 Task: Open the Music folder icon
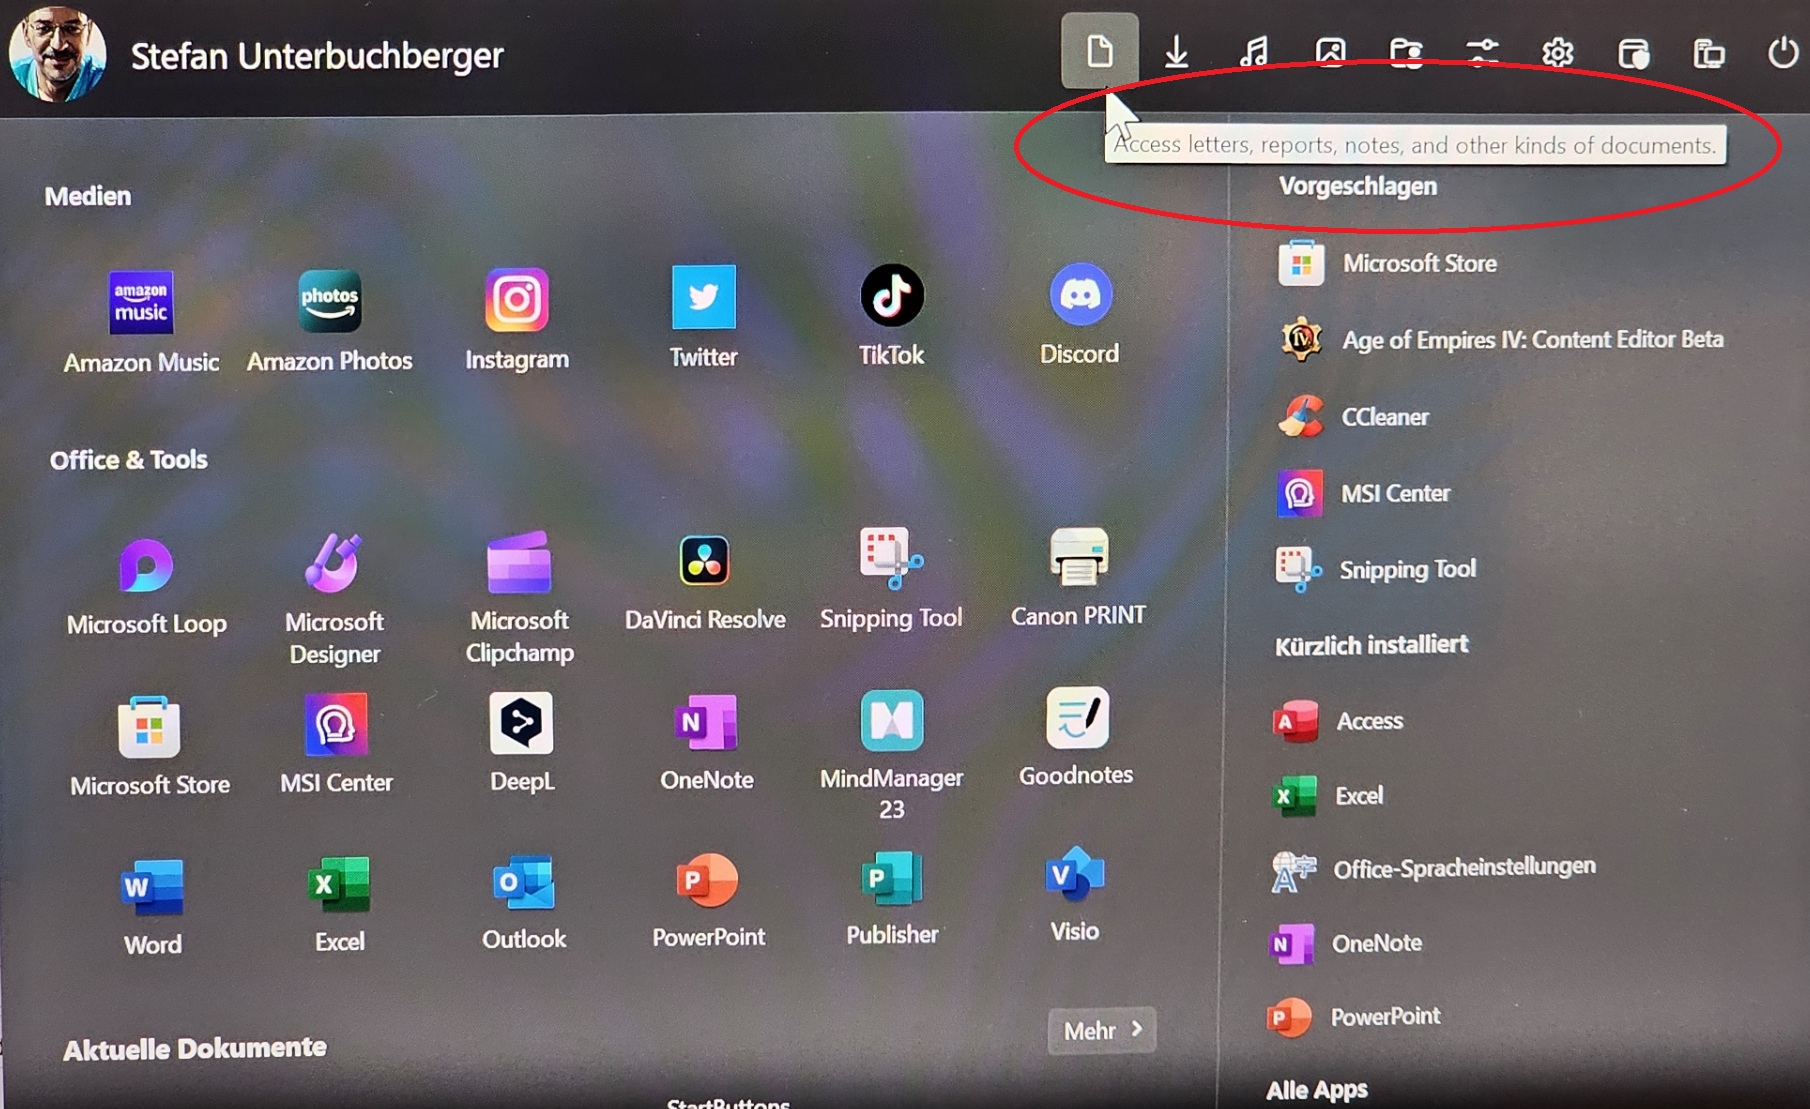(x=1253, y=51)
